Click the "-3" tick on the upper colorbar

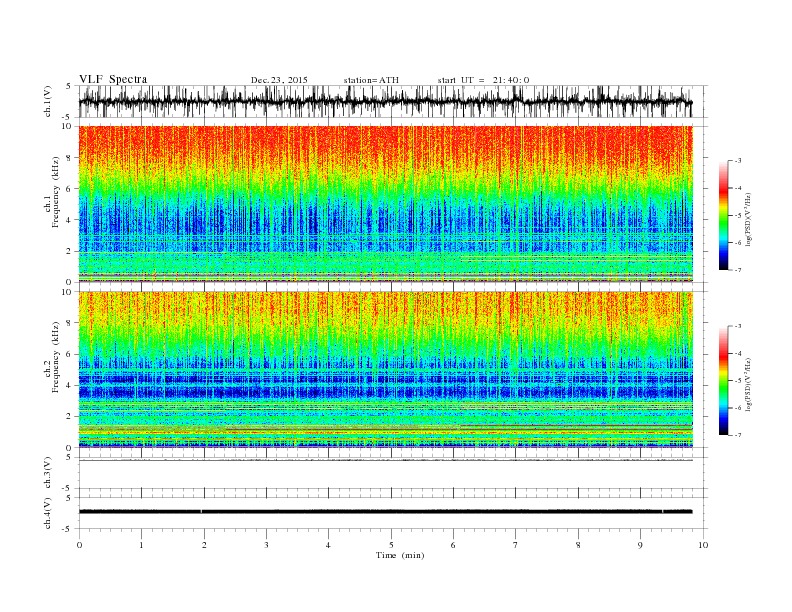click(738, 161)
